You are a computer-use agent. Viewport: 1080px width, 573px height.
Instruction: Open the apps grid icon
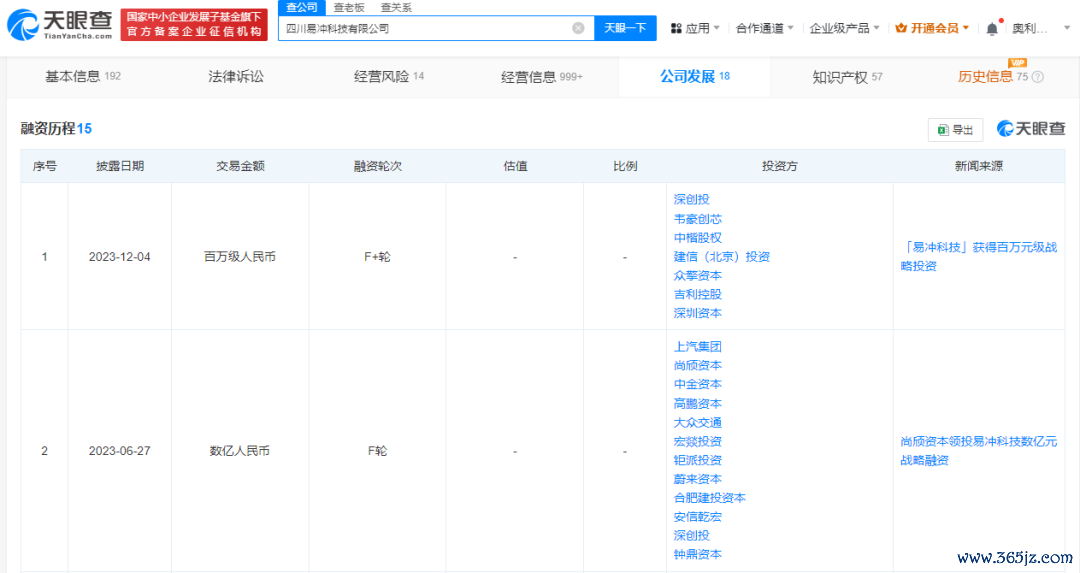click(676, 28)
